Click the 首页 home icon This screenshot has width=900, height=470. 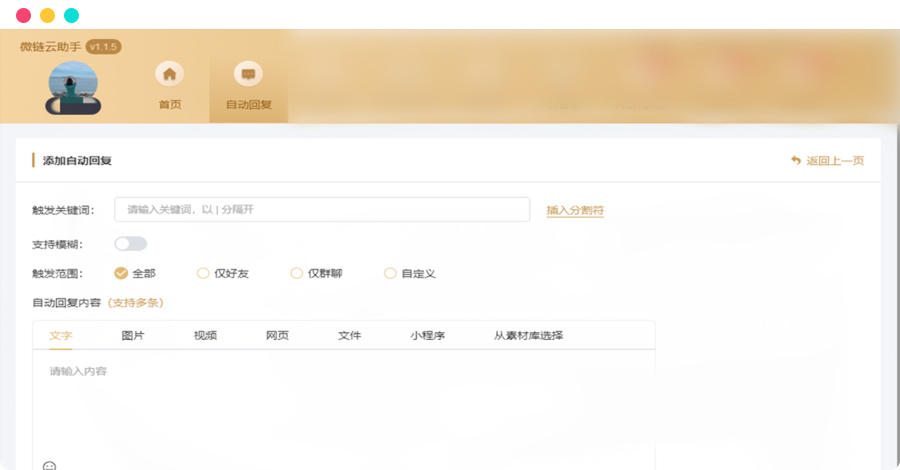(x=170, y=75)
